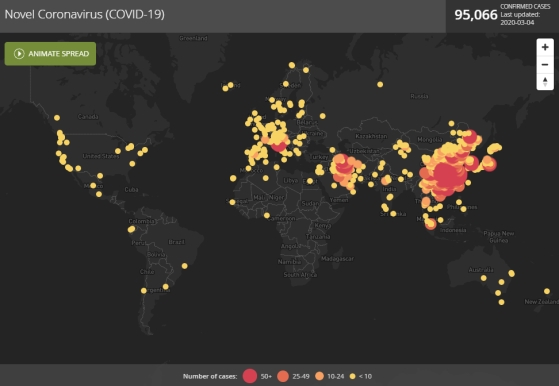
Task: Click the Angola map label
Action: pos(291,246)
